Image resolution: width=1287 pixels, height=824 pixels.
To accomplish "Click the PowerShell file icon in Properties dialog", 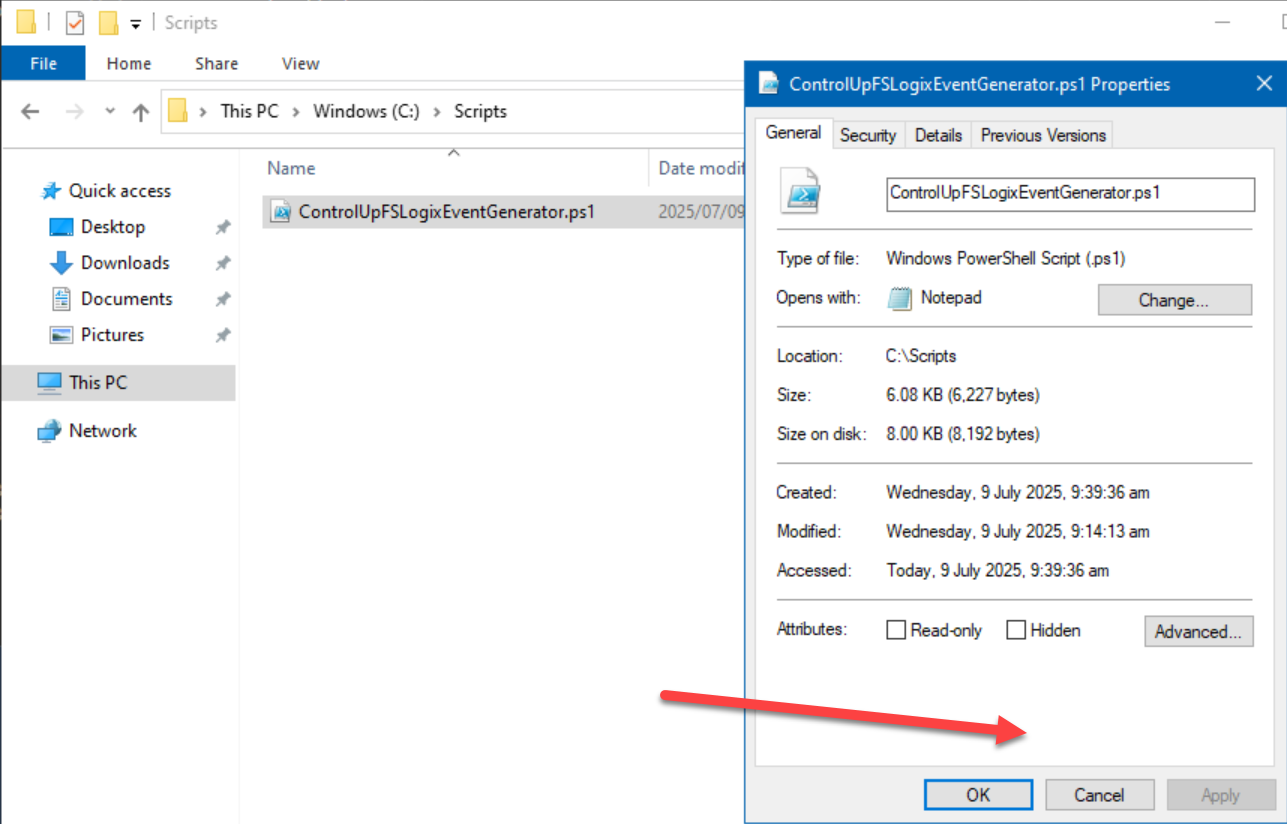I will pos(803,192).
